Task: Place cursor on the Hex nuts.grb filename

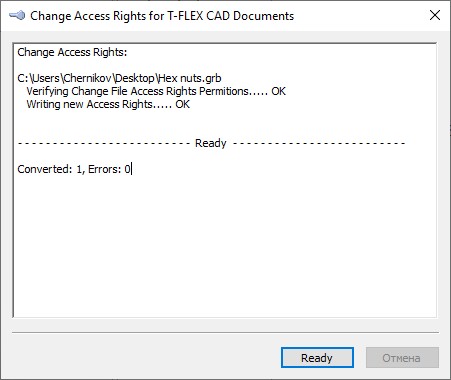Action: tap(190, 78)
